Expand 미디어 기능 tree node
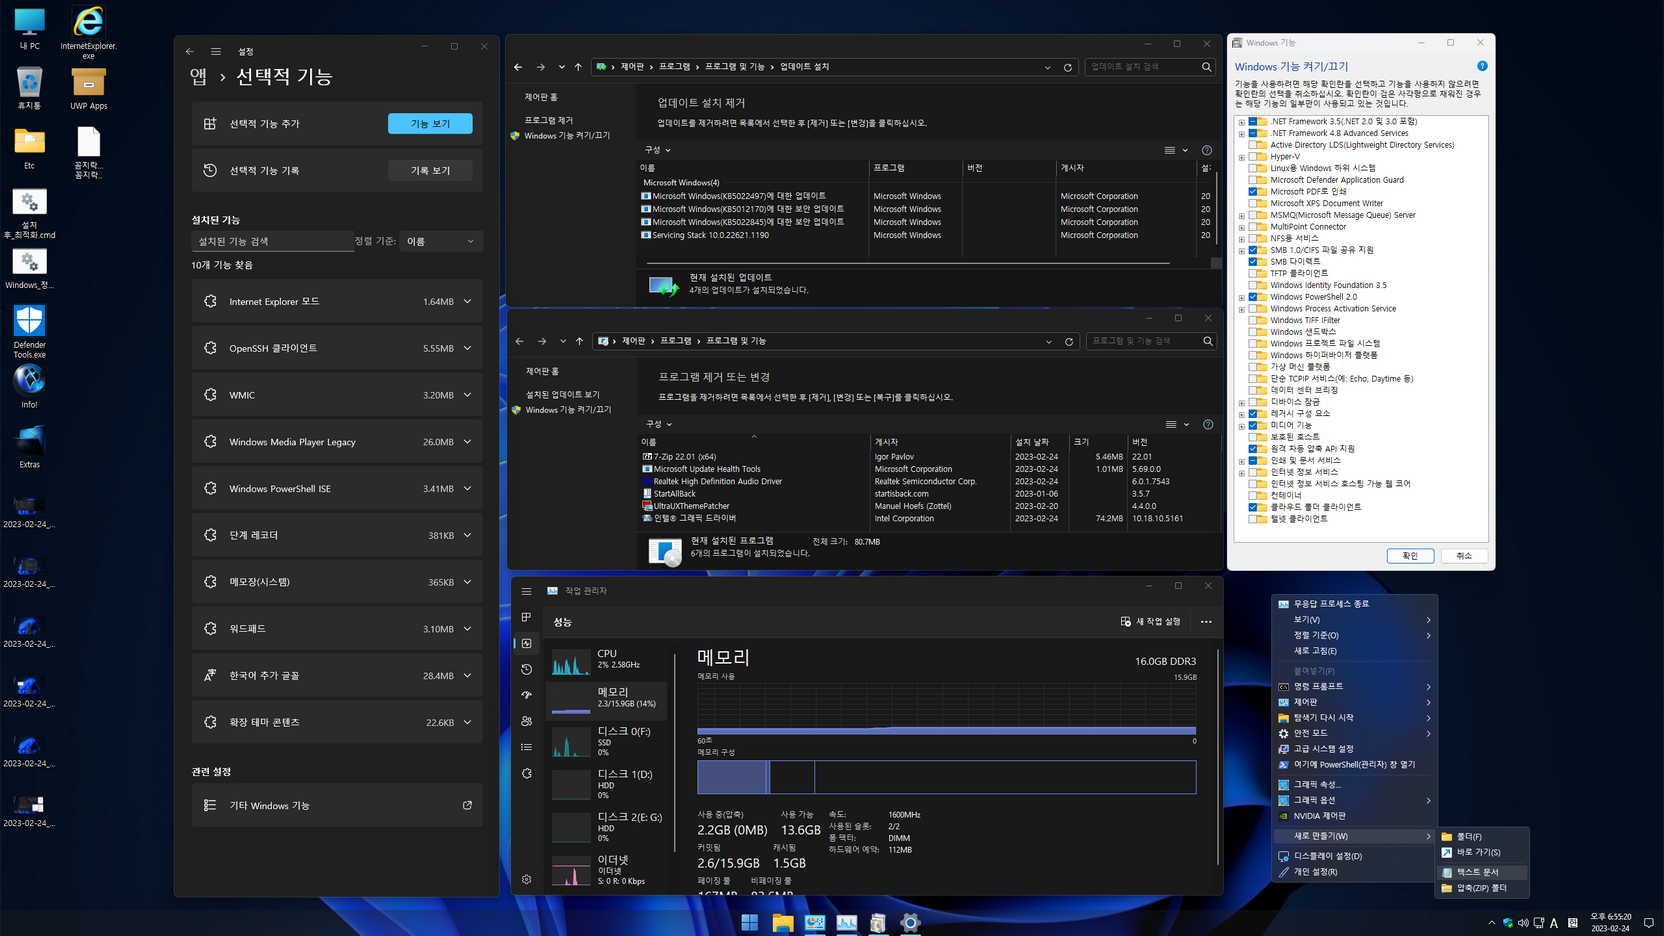Screen dimensions: 1664x936 (x=1242, y=426)
